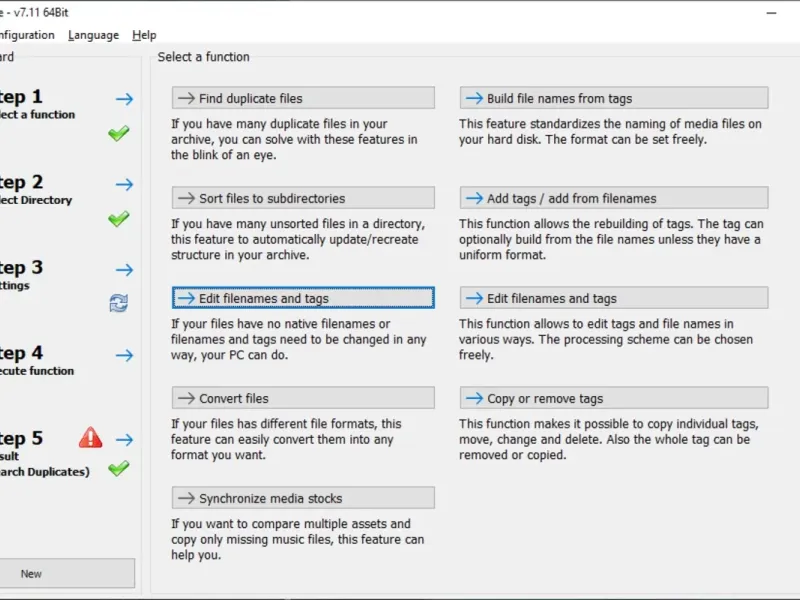Select the blue arrow next to Step 3

[x=124, y=270]
